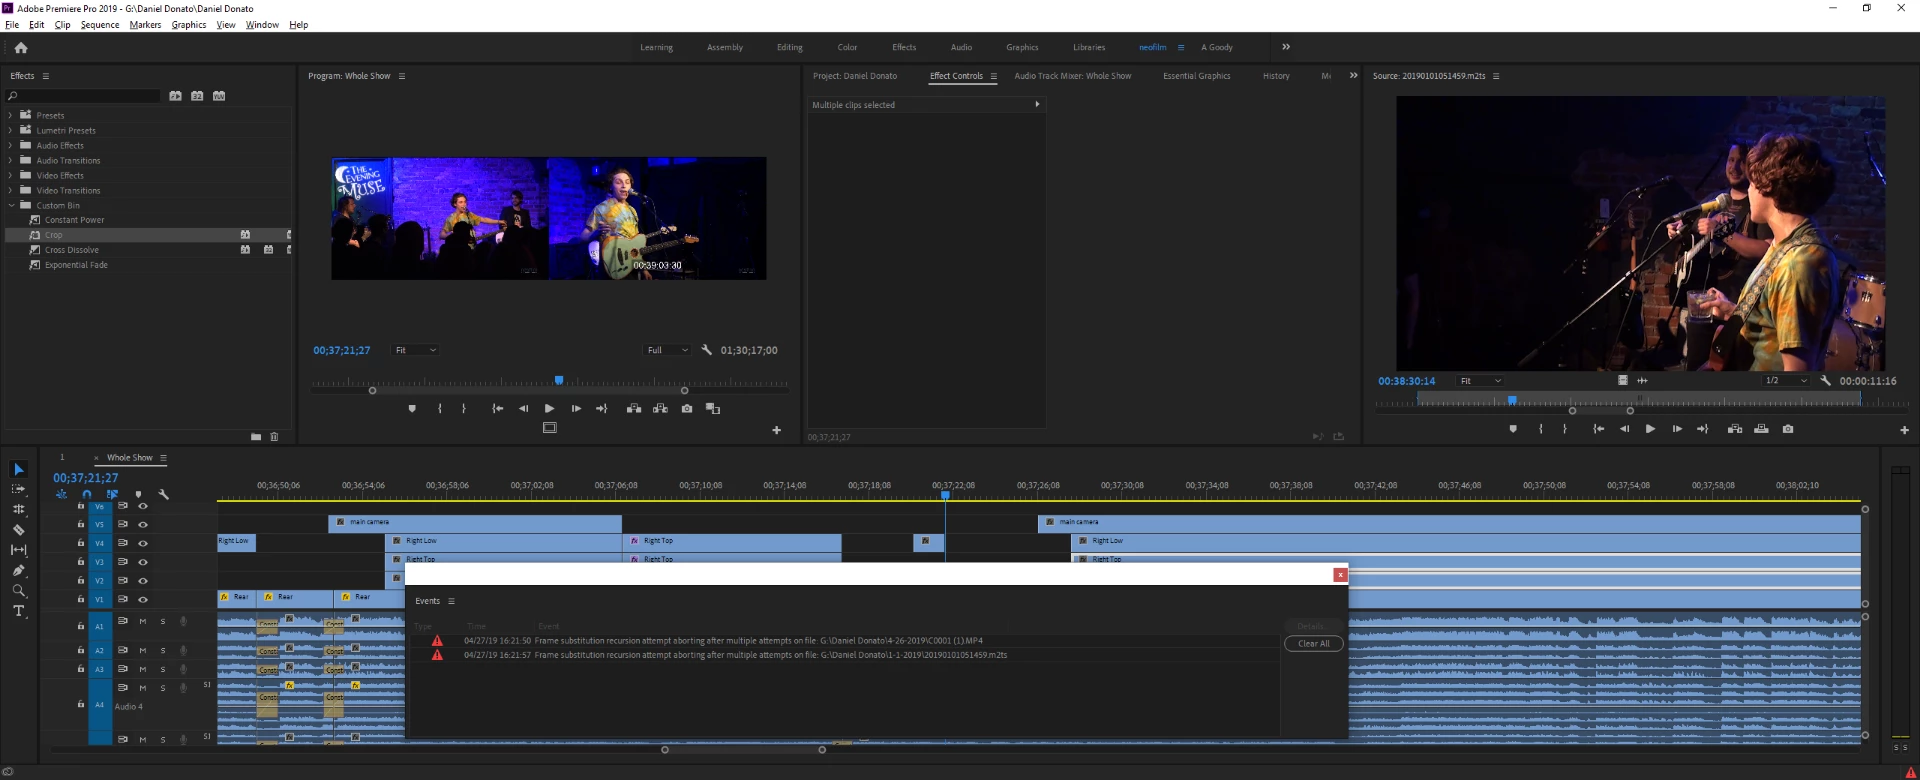
Task: Create new custom bin in Effects panel
Action: tap(256, 437)
